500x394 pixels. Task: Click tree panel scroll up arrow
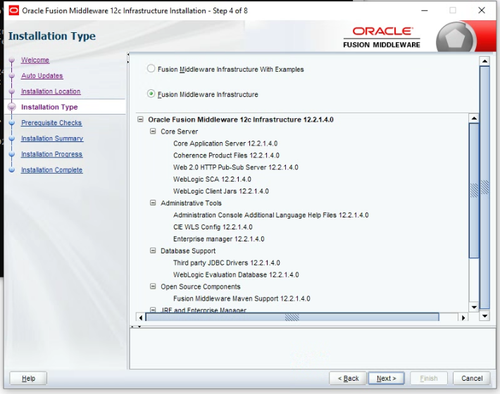point(474,118)
